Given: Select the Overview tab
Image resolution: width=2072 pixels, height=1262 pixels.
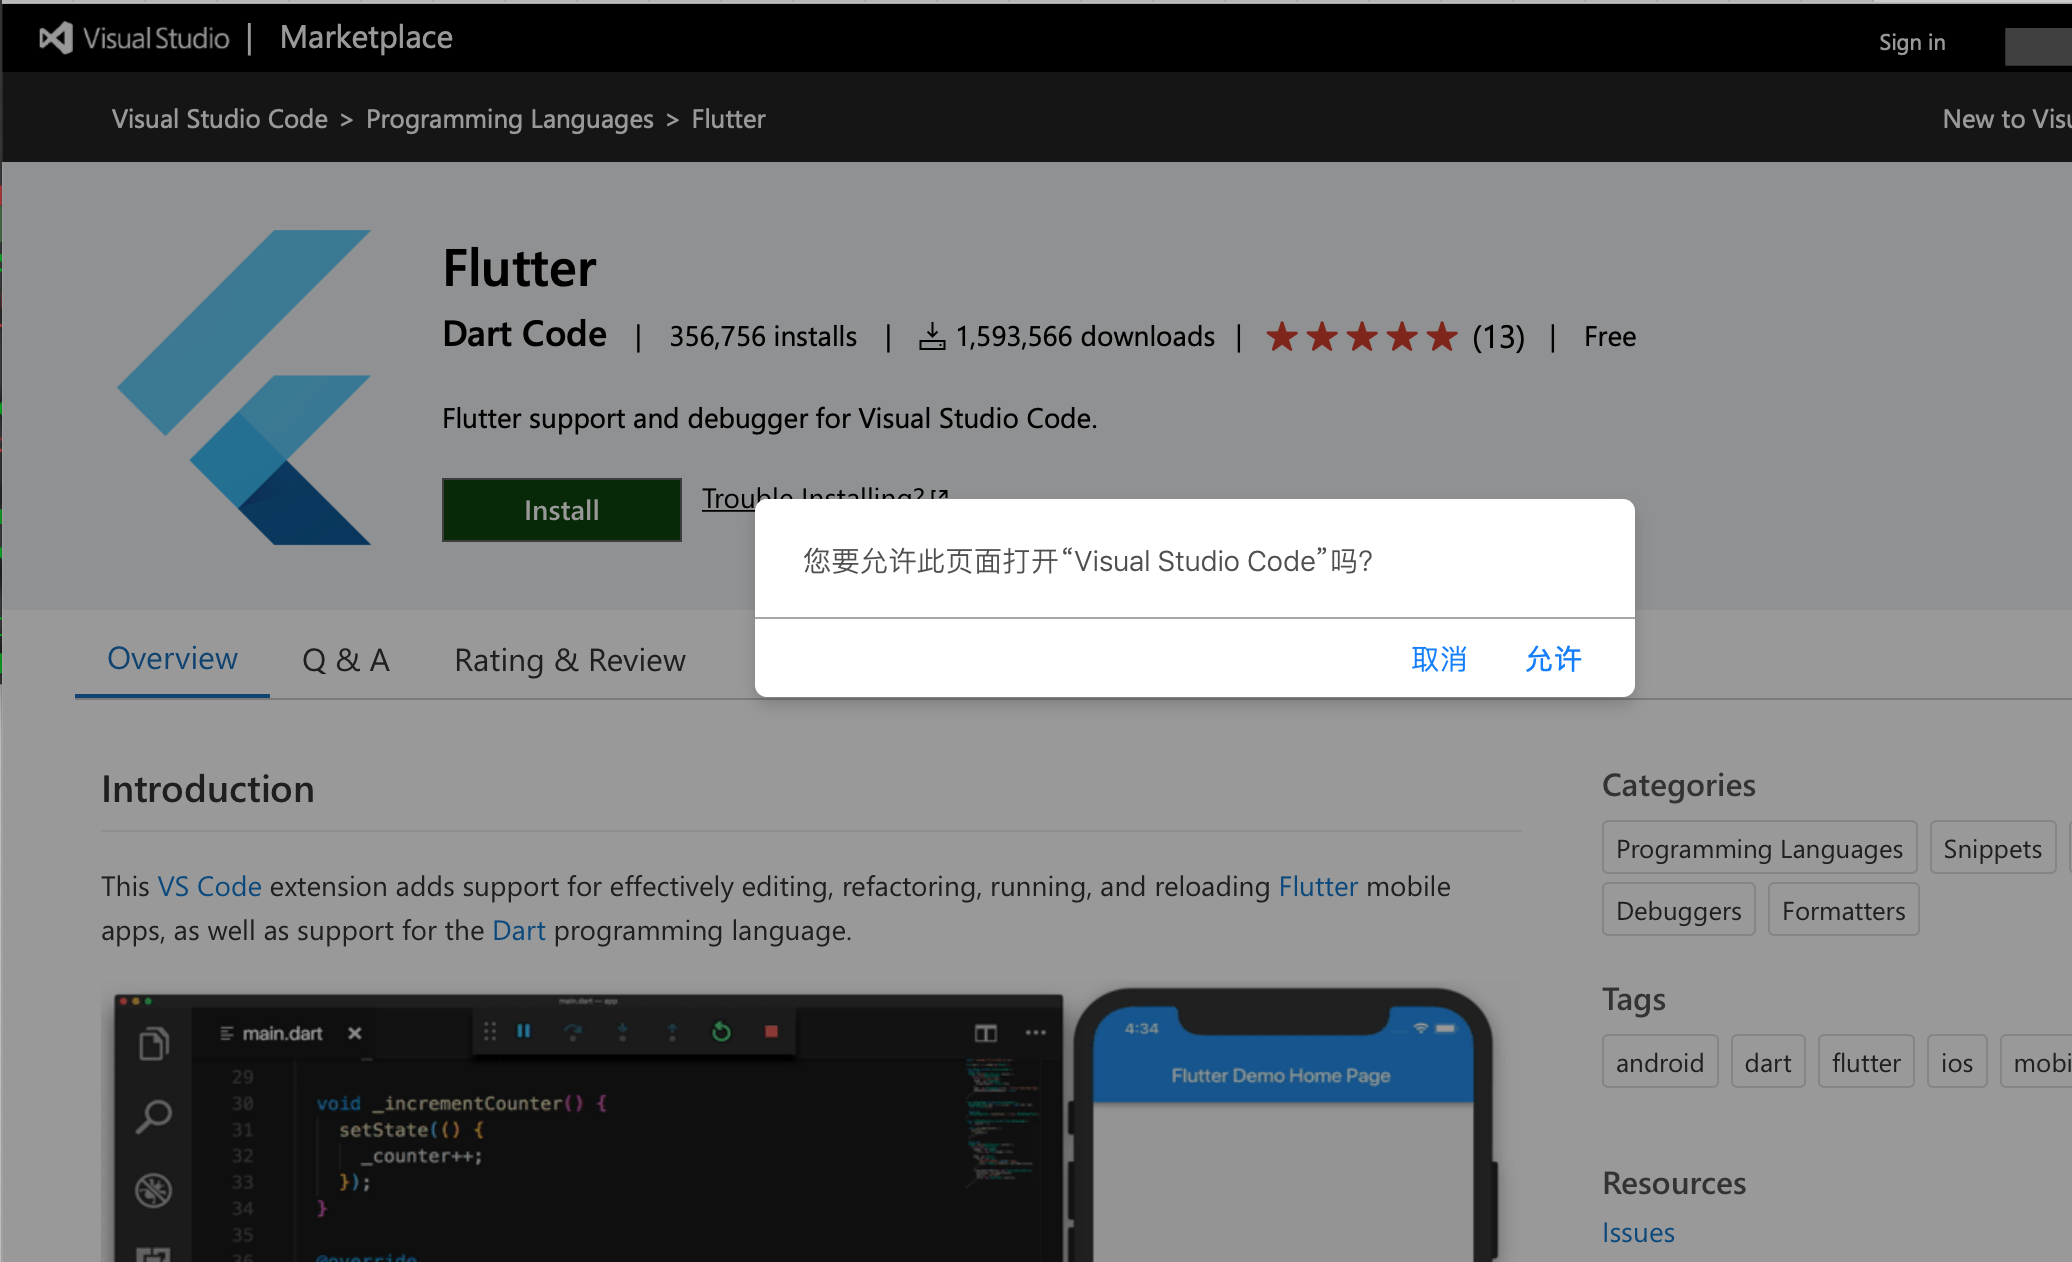Looking at the screenshot, I should tap(172, 658).
